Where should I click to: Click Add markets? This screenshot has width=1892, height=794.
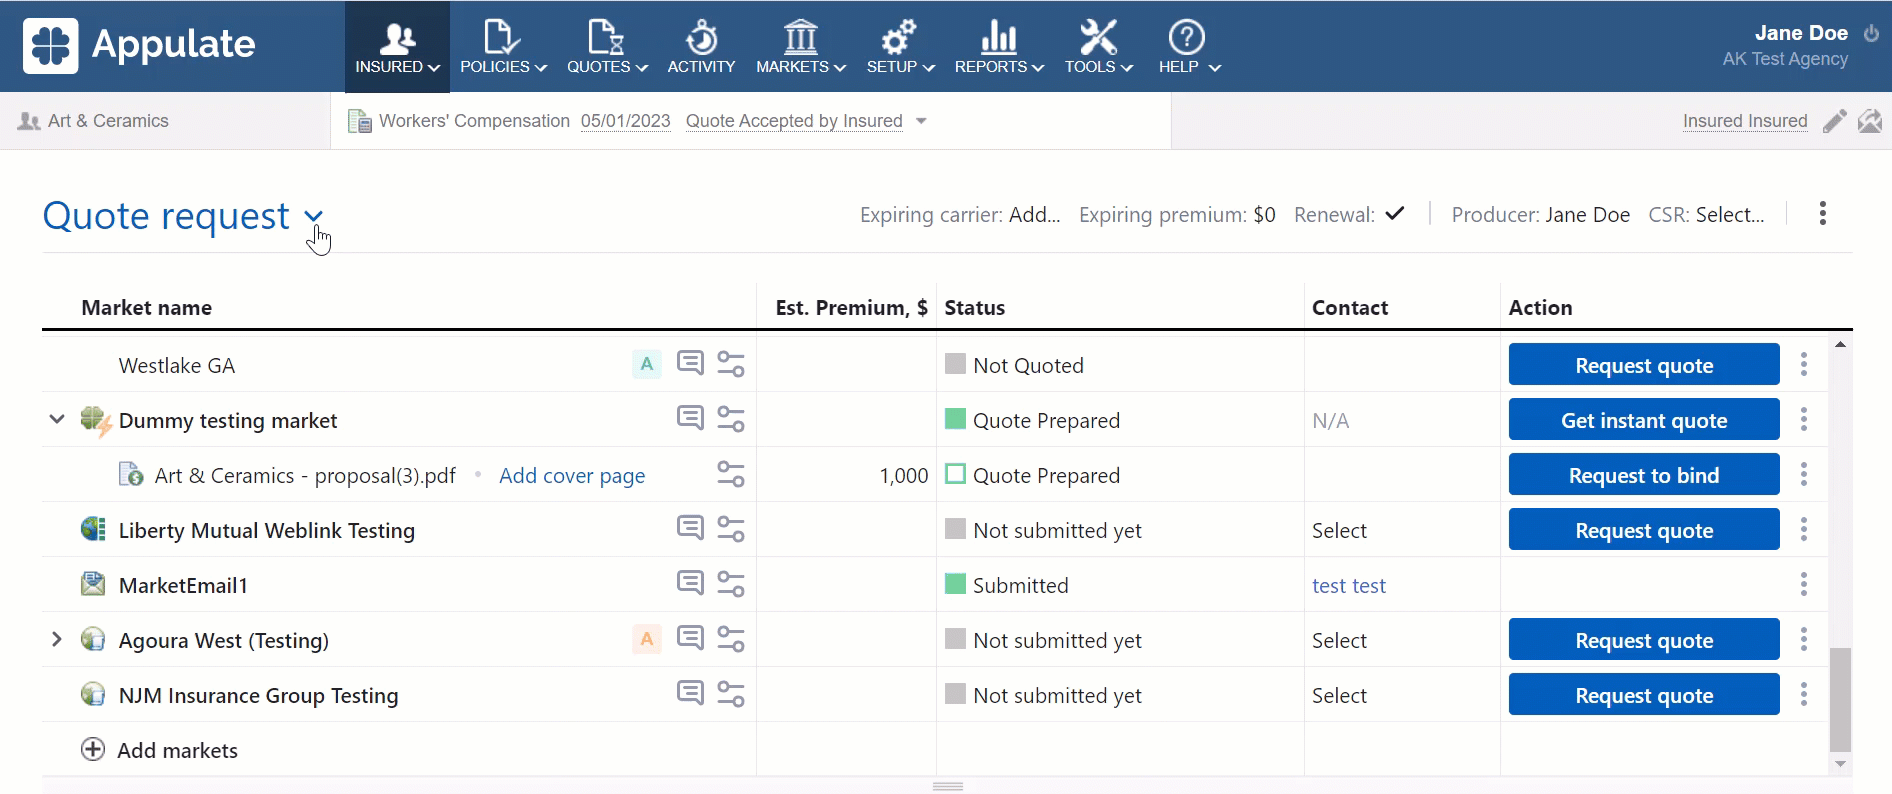pos(159,750)
